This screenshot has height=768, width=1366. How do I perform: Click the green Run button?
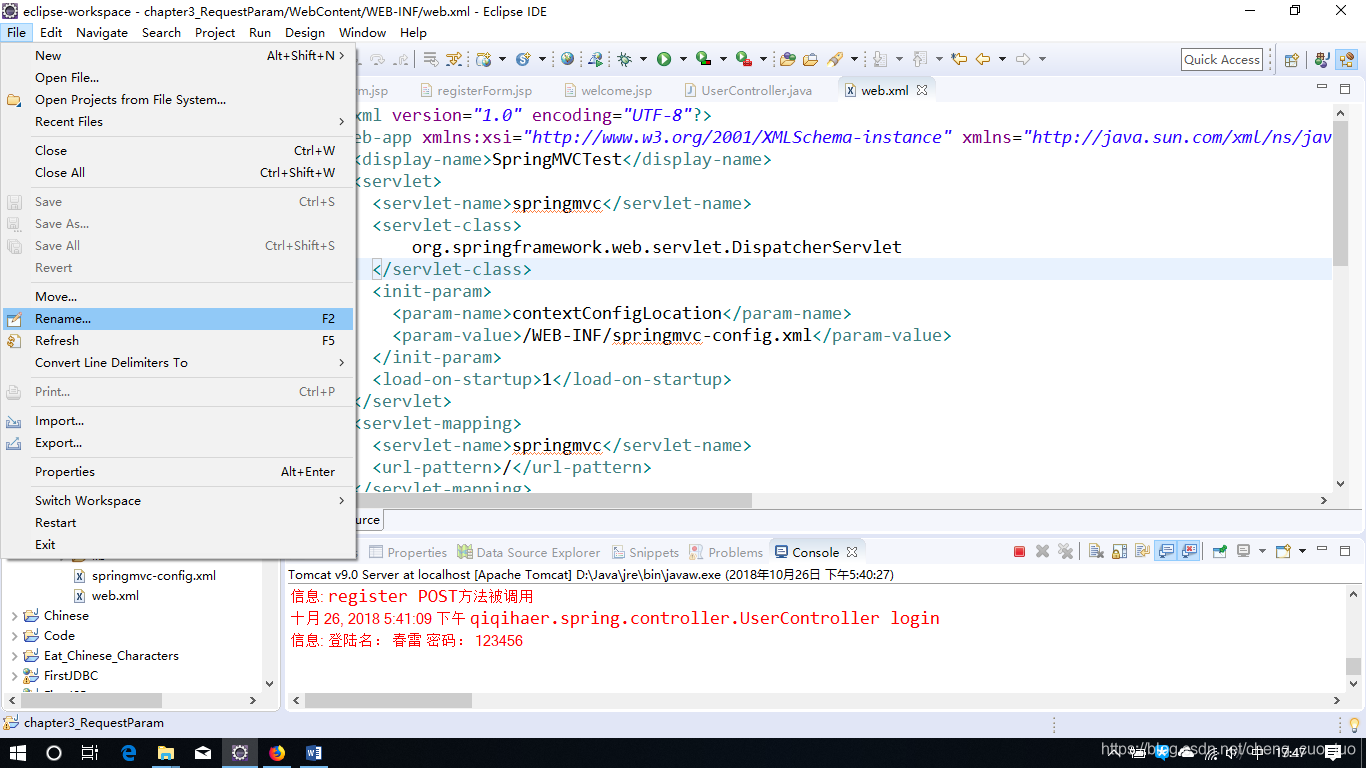tap(664, 59)
